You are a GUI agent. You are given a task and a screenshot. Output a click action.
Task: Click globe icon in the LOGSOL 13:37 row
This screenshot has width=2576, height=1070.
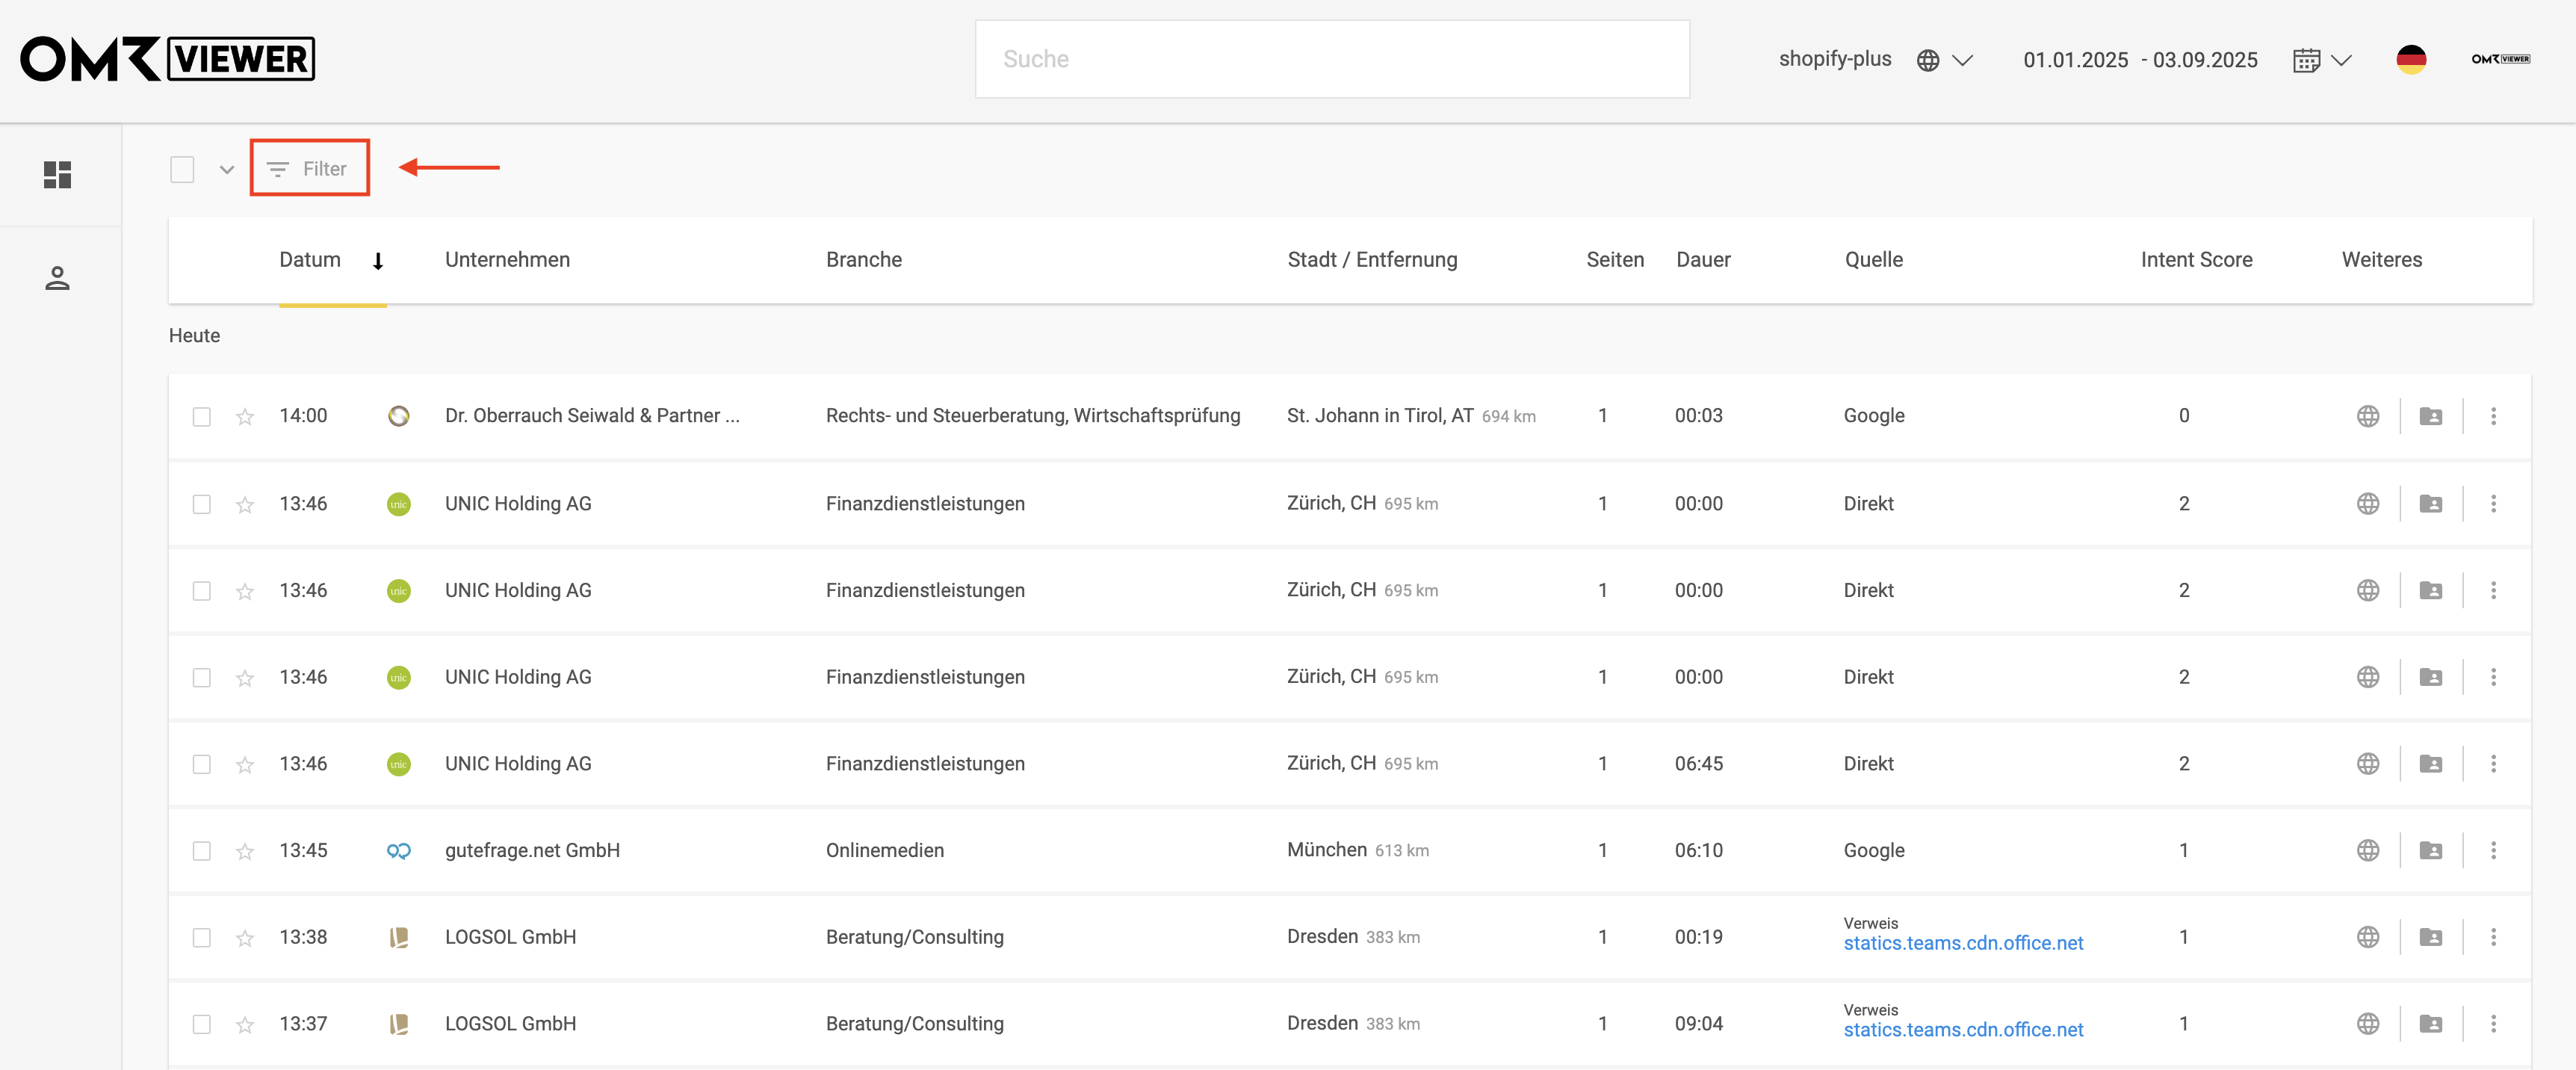pyautogui.click(x=2368, y=1024)
